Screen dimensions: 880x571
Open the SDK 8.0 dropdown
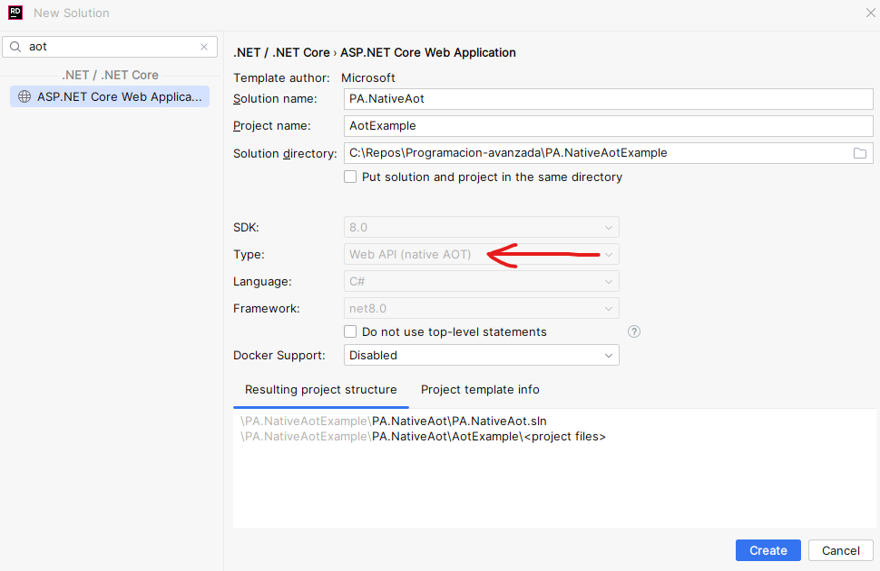pyautogui.click(x=482, y=227)
